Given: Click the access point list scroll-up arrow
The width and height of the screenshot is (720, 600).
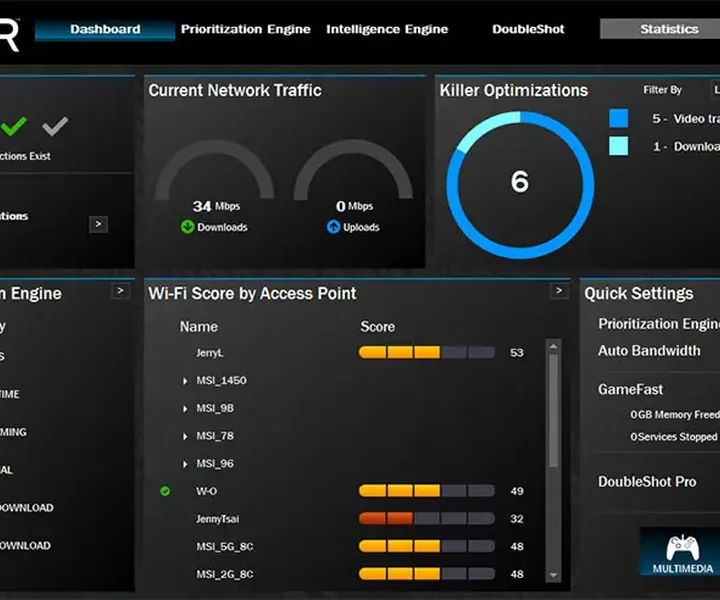Looking at the screenshot, I should click(x=553, y=347).
